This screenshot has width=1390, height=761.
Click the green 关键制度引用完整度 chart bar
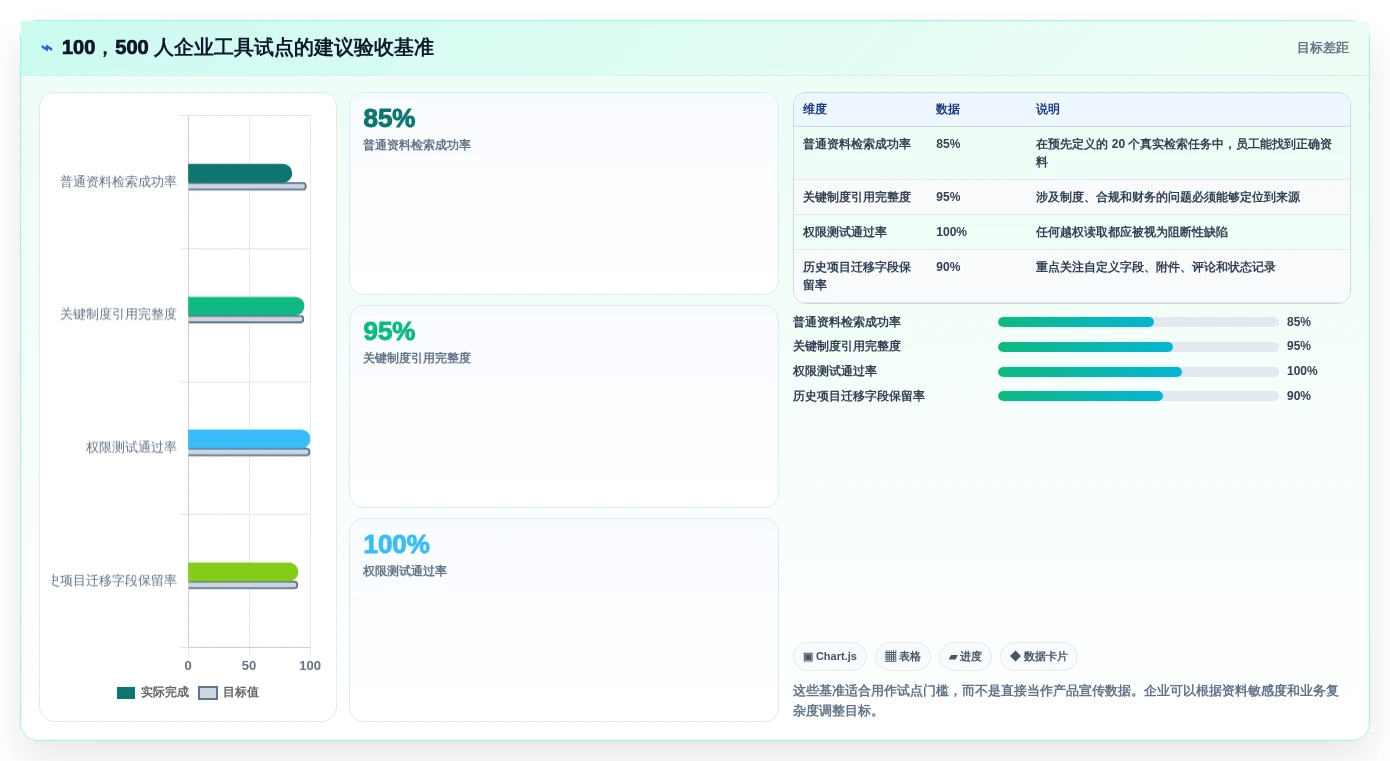246,306
